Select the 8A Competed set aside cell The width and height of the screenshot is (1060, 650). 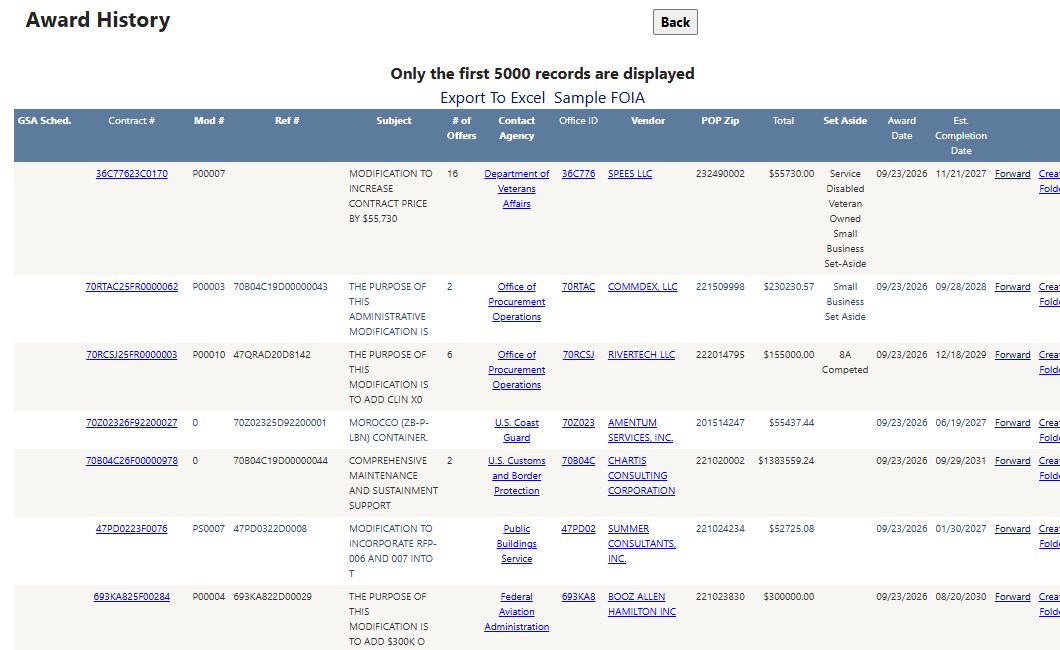(845, 362)
